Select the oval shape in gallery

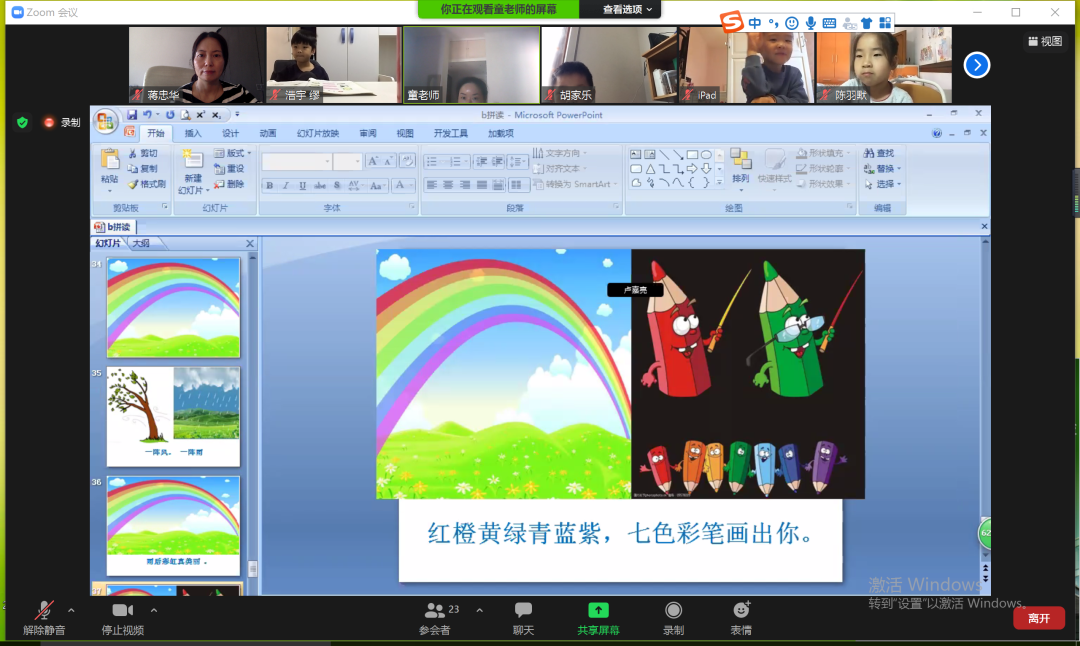coord(706,155)
